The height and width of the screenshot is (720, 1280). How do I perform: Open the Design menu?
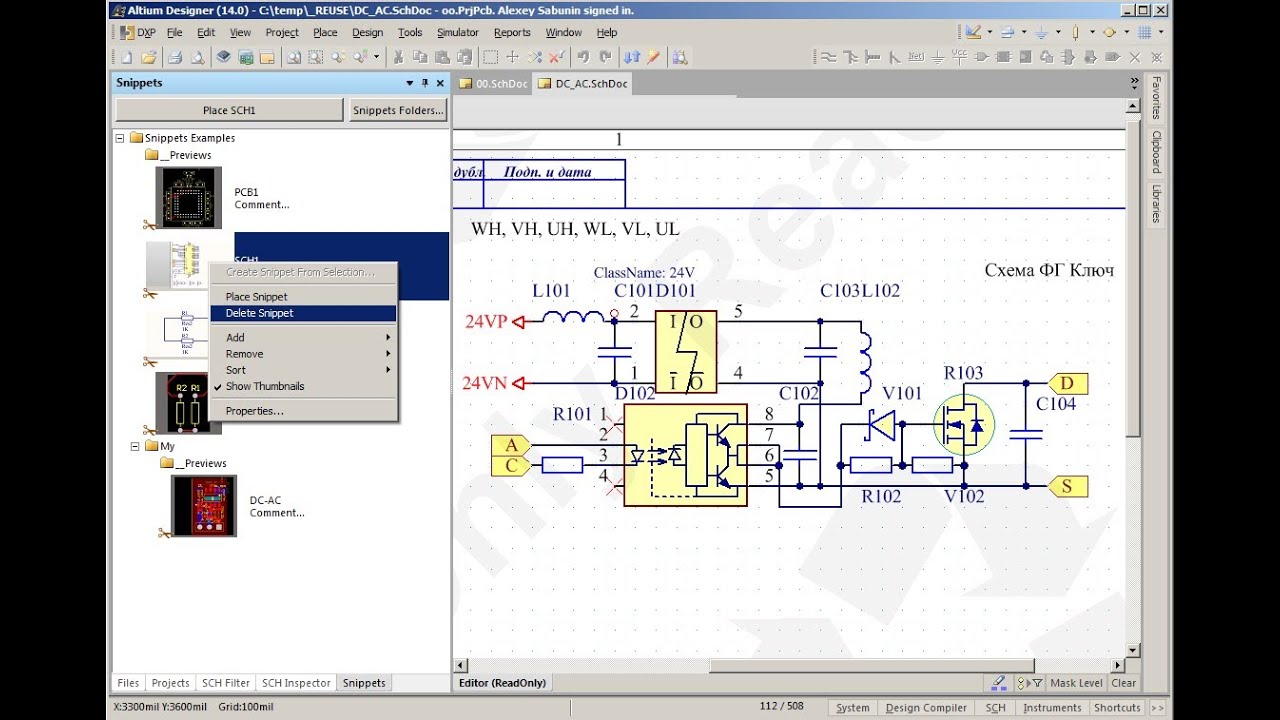367,32
